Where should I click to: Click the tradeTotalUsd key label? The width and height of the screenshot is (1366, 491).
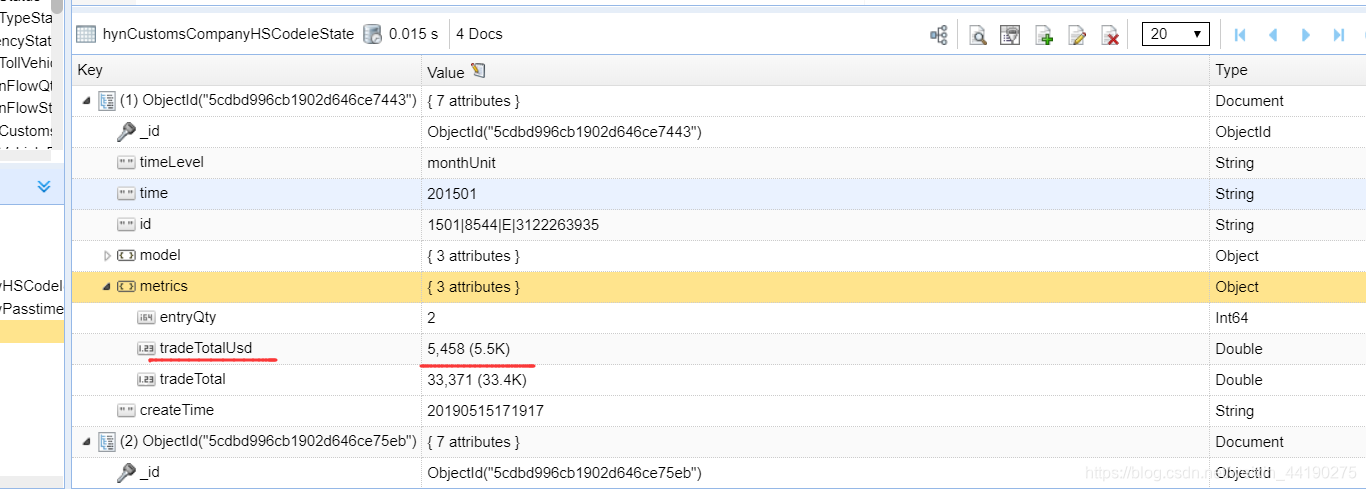pyautogui.click(x=206, y=348)
